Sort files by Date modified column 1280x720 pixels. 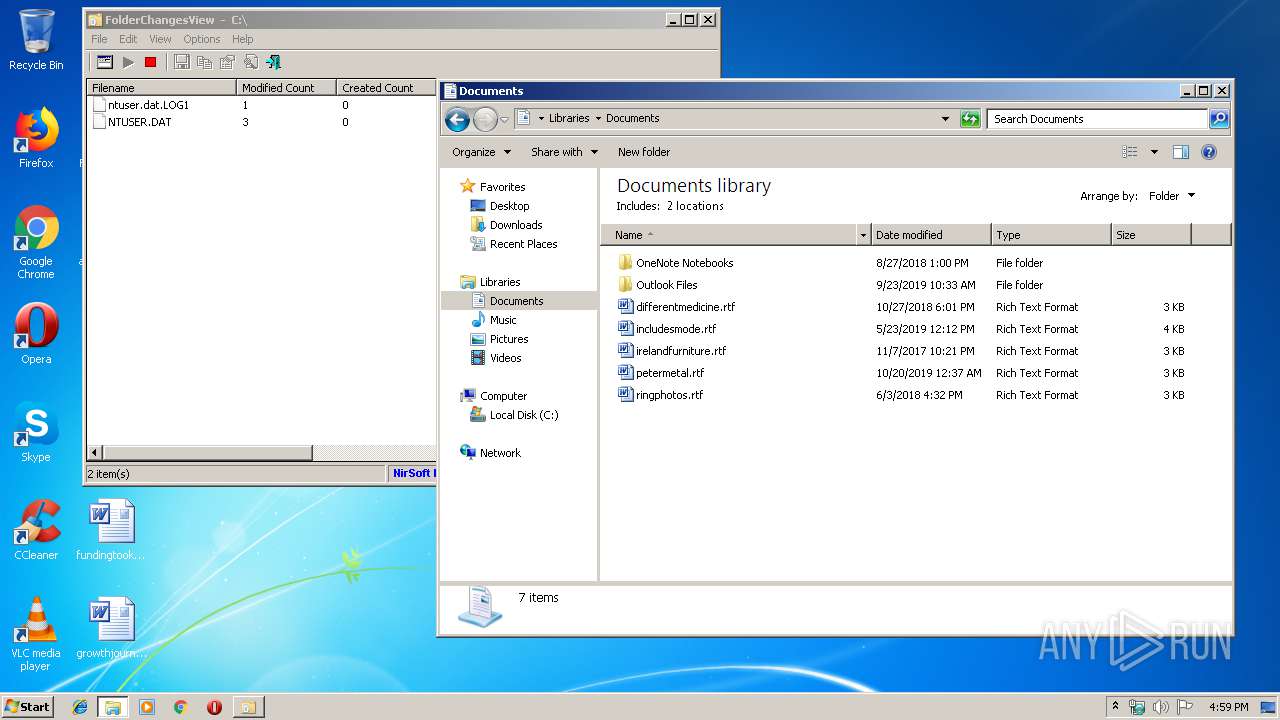coord(930,235)
